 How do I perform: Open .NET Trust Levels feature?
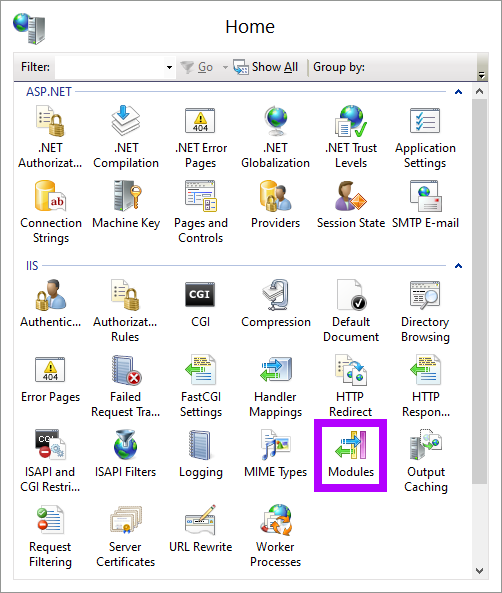pos(351,137)
